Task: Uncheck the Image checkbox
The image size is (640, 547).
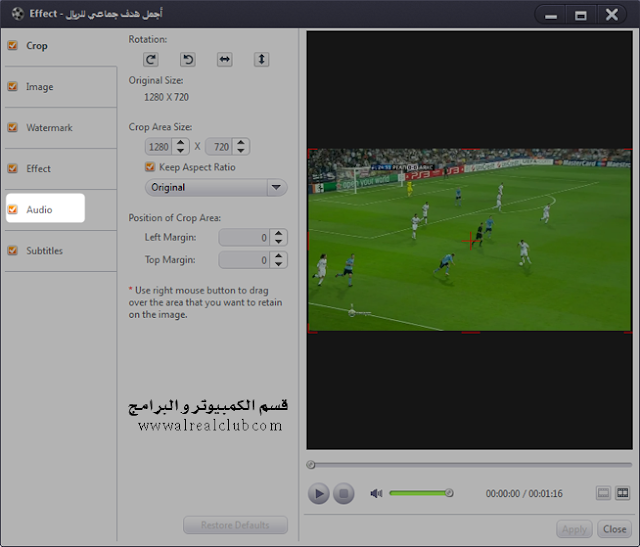Action: (x=13, y=86)
